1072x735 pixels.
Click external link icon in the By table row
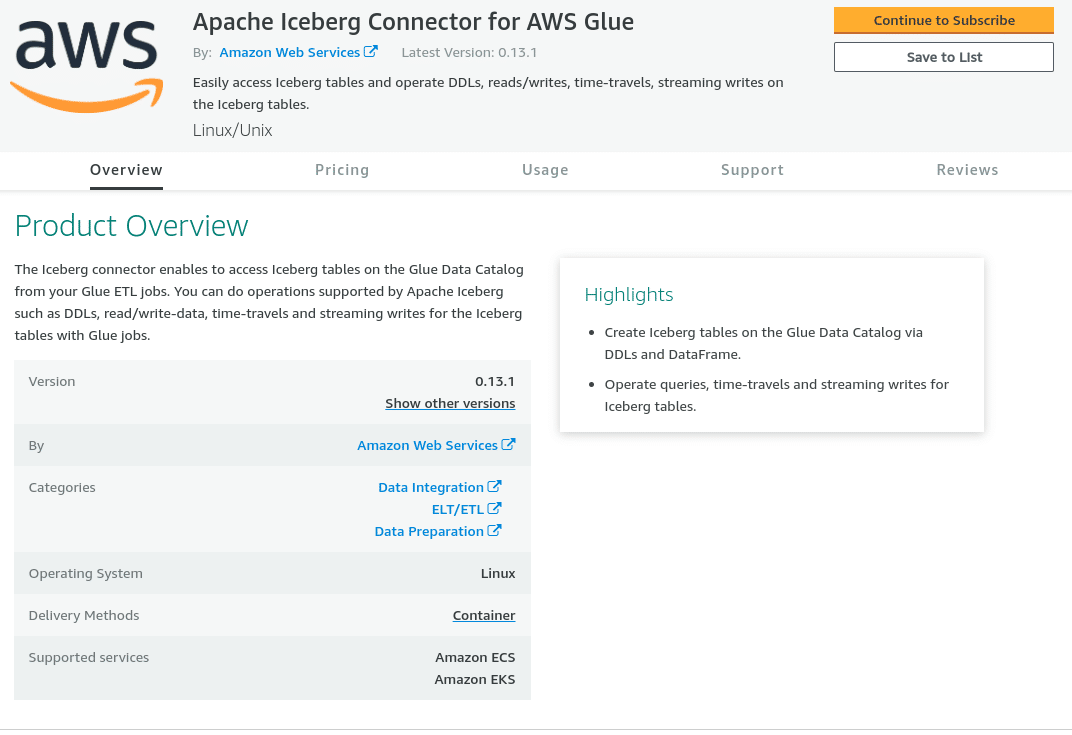508,444
